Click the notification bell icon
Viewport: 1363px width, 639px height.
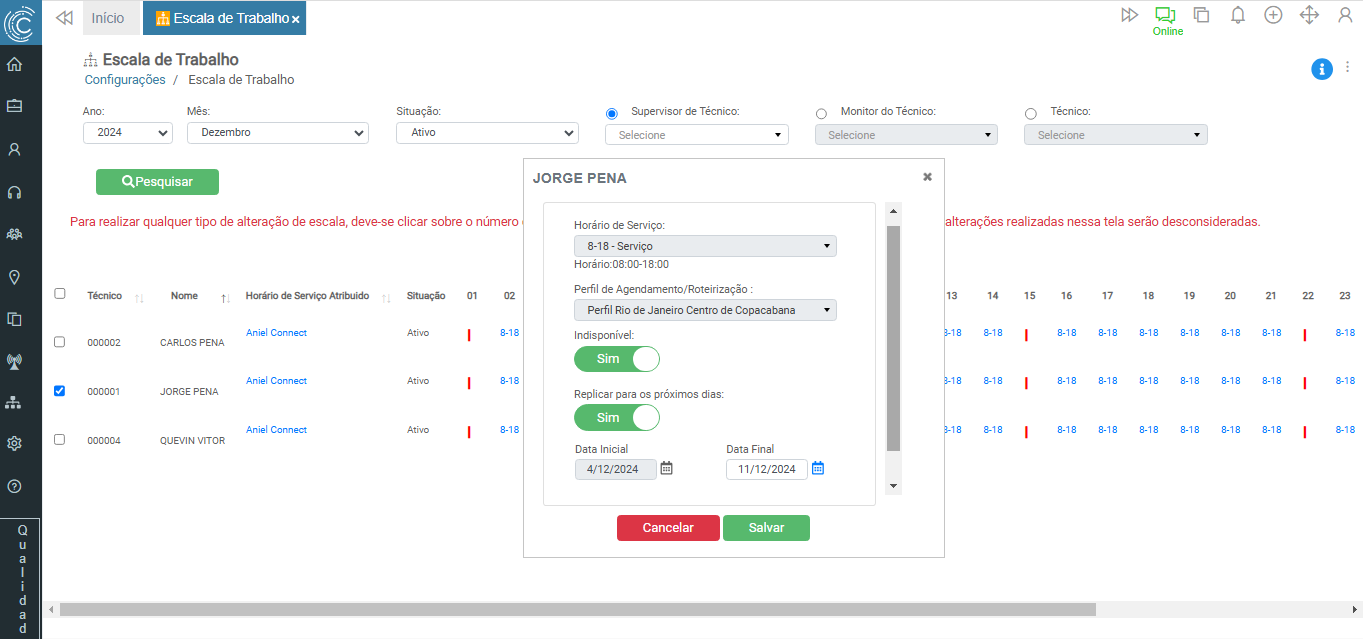[1237, 15]
